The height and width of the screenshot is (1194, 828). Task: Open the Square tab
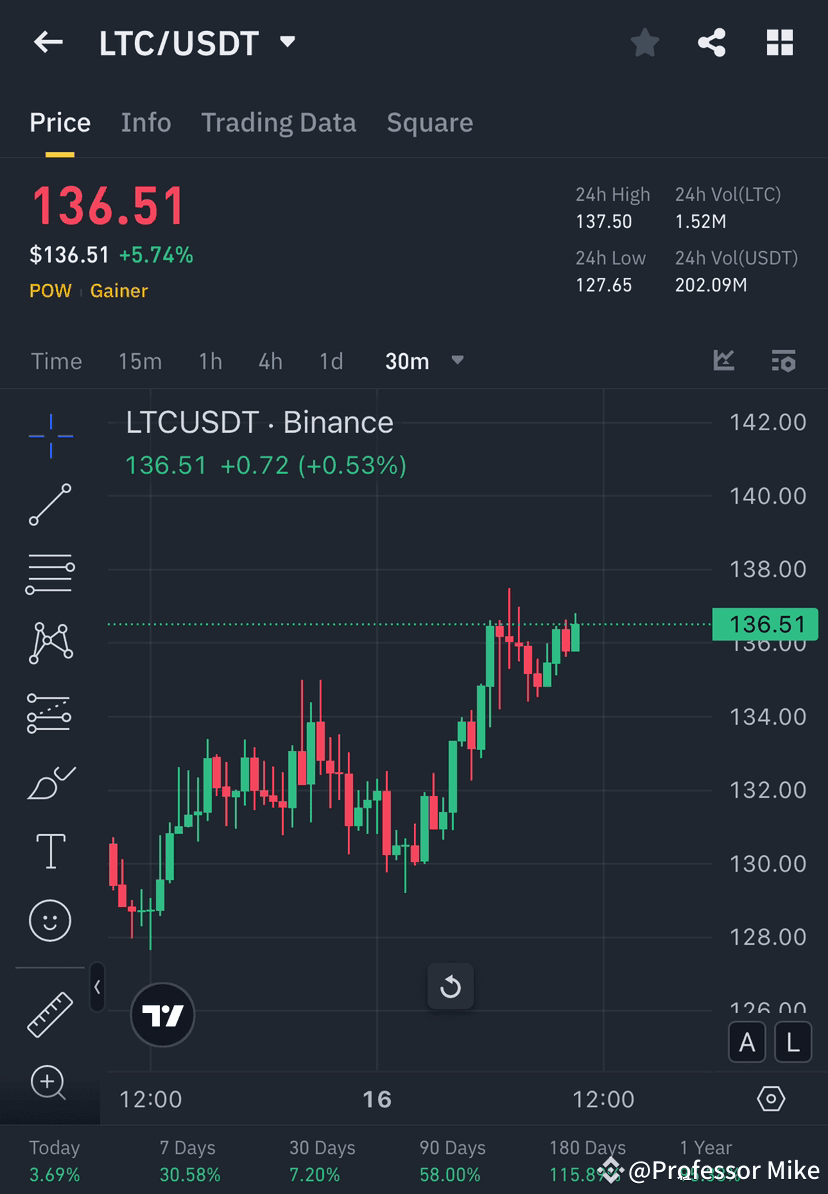[x=429, y=122]
